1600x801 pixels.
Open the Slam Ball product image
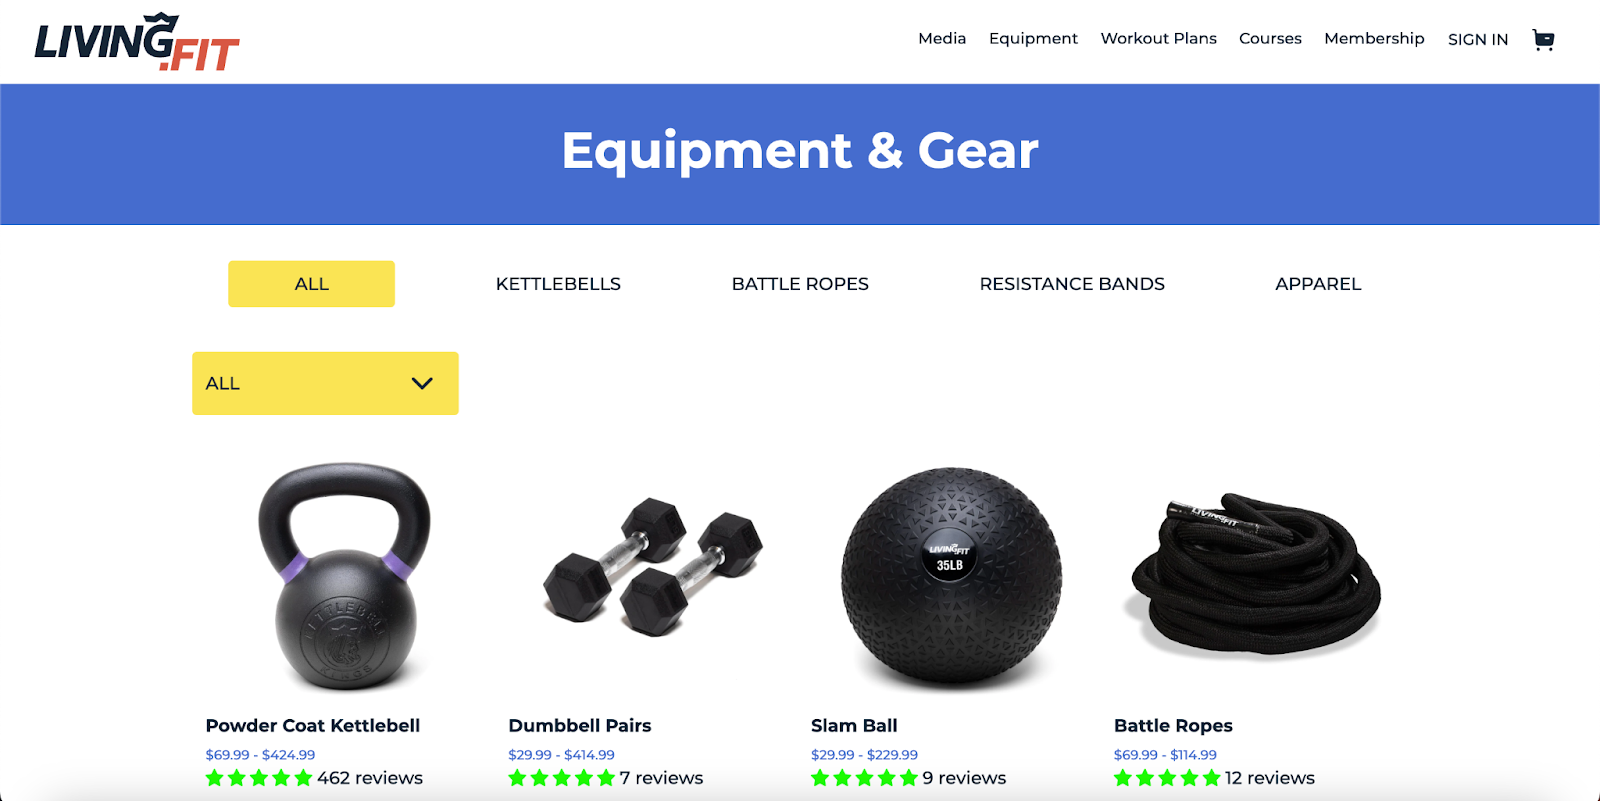(x=951, y=578)
